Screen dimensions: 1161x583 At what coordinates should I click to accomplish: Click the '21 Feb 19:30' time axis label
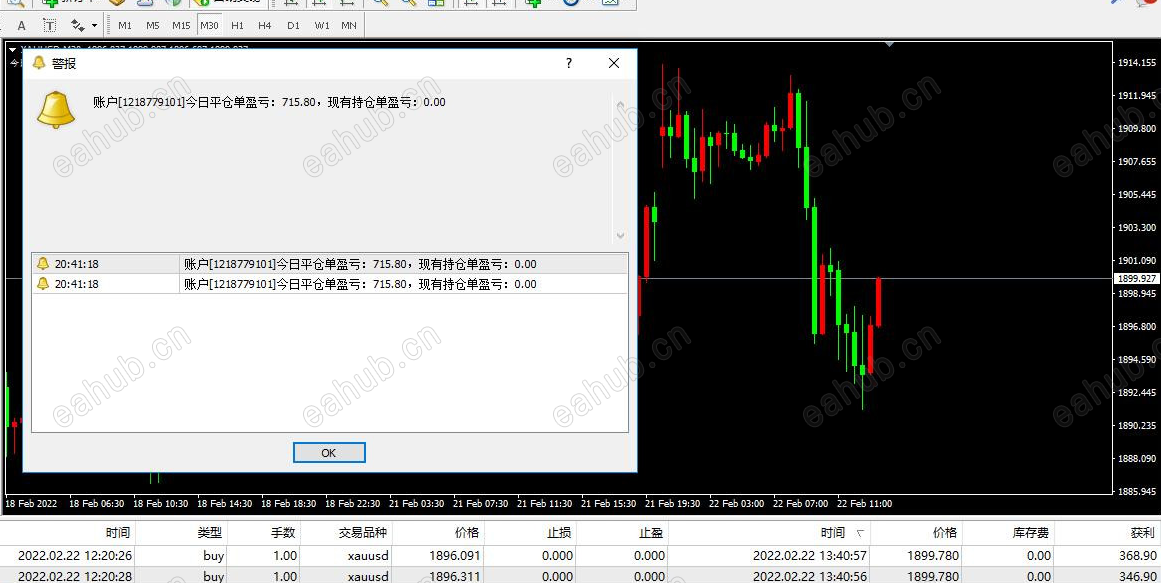(x=672, y=503)
